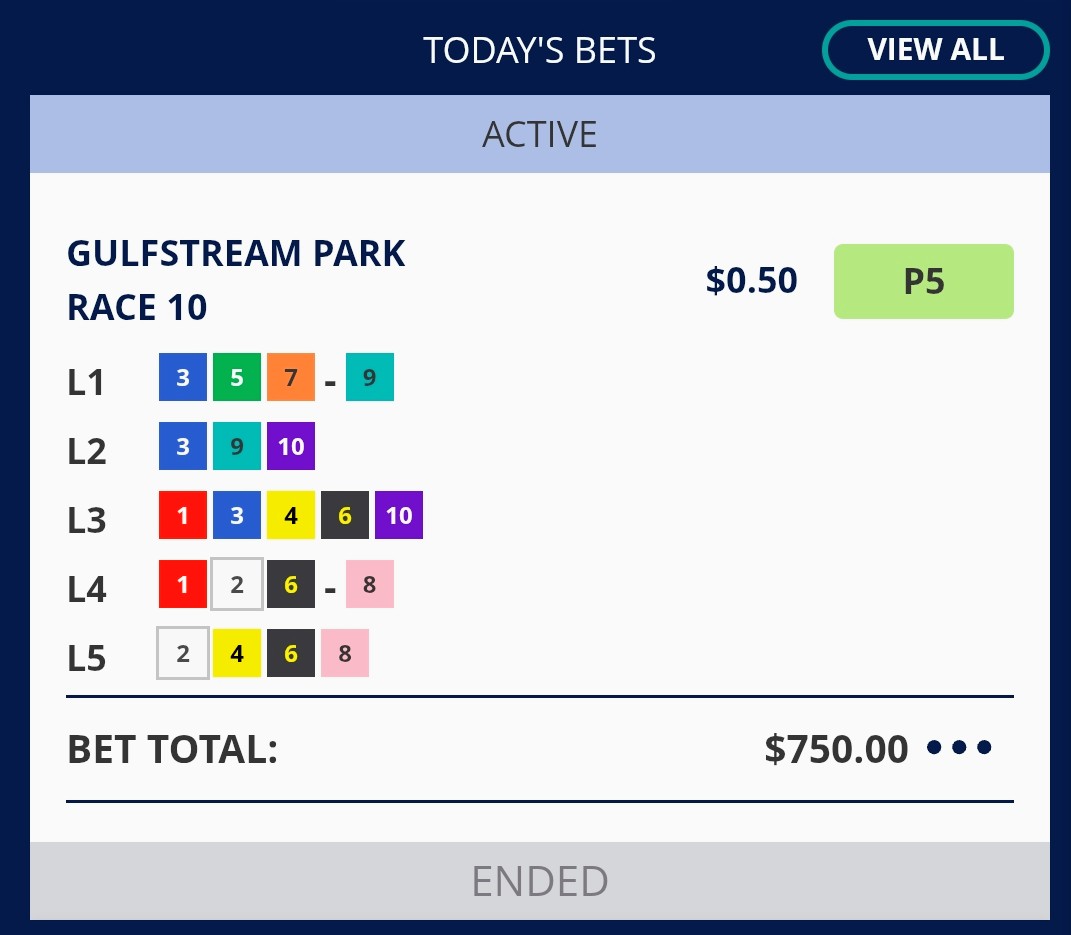Click the pink 8 runner in L4
This screenshot has width=1071, height=935.
click(370, 584)
